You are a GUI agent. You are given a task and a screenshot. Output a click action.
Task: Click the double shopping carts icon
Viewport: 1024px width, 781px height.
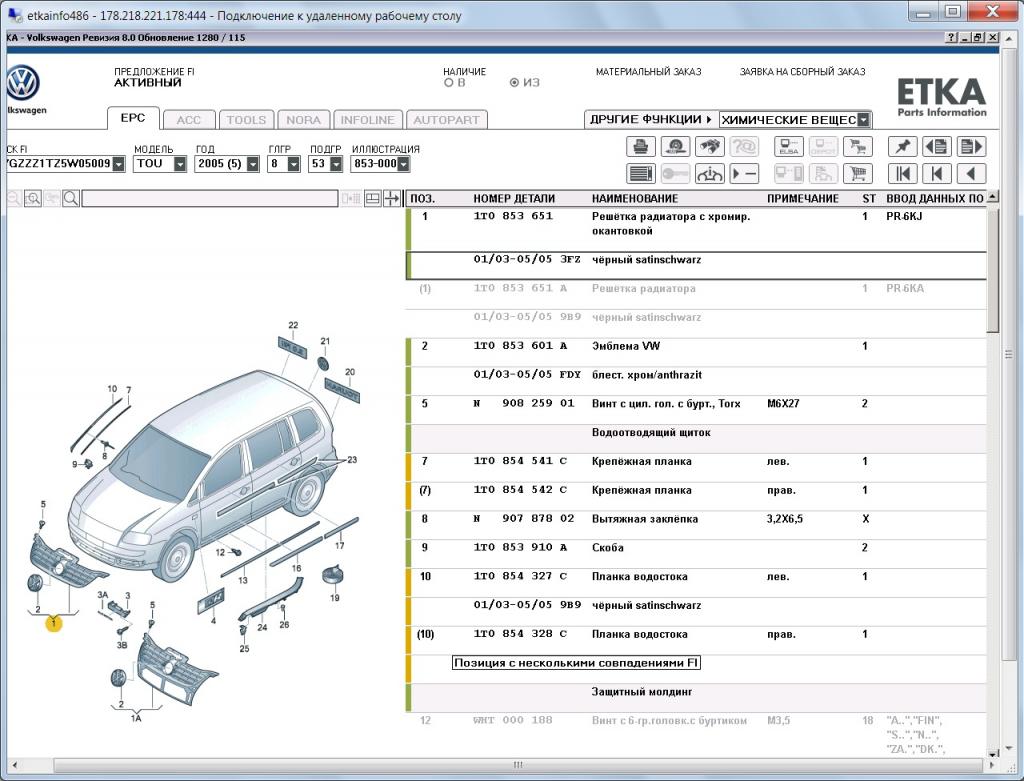(x=857, y=146)
